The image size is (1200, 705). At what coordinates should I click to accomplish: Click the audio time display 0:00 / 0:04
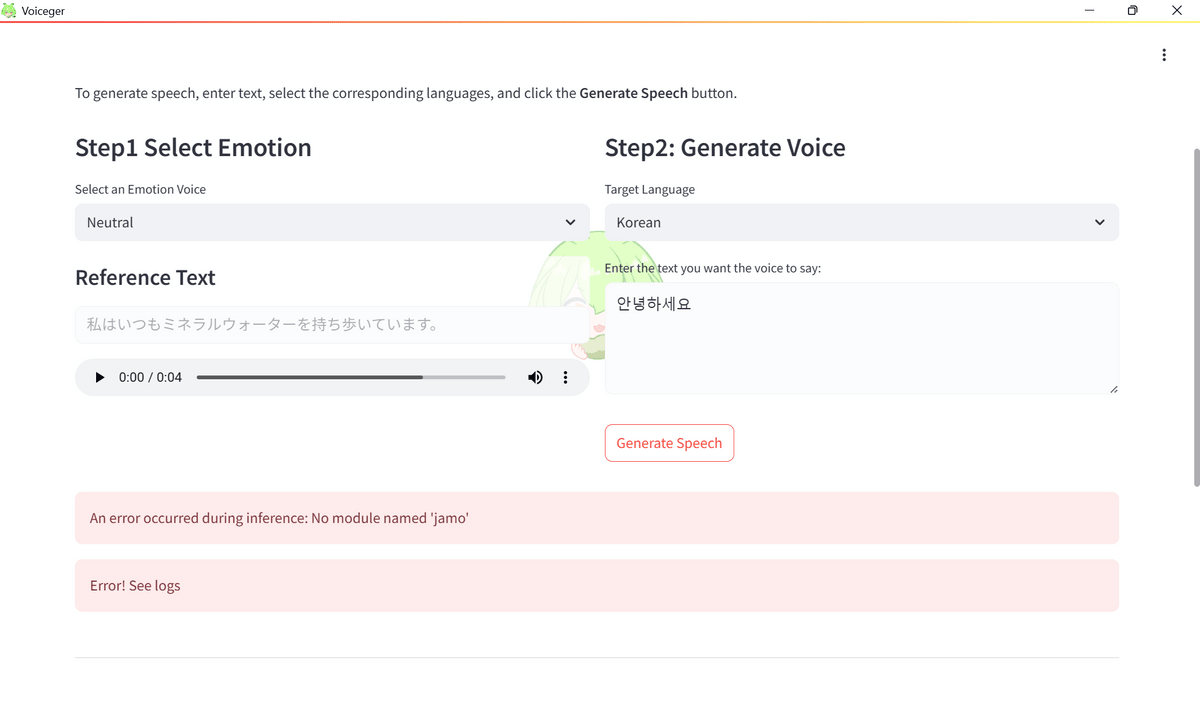pos(150,377)
